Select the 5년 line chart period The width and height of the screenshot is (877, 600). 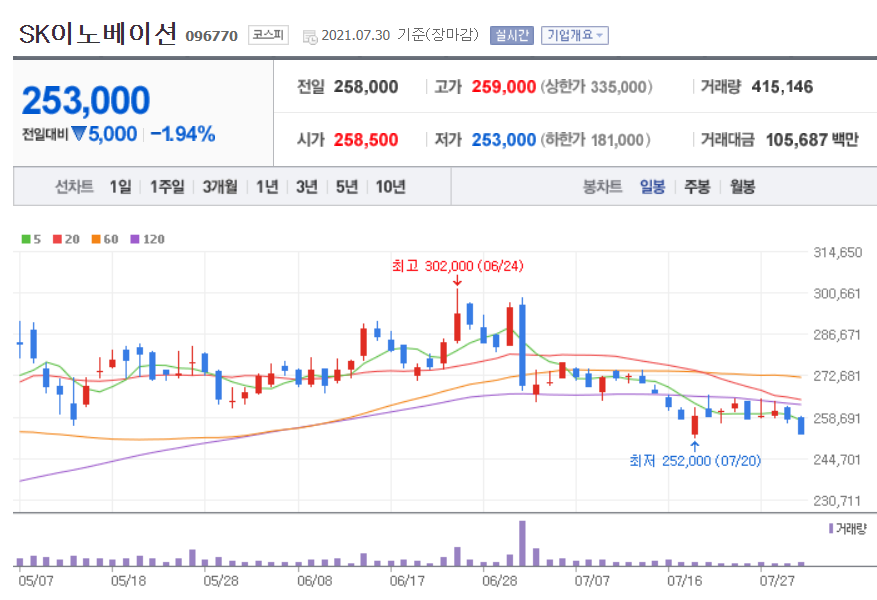tap(347, 187)
